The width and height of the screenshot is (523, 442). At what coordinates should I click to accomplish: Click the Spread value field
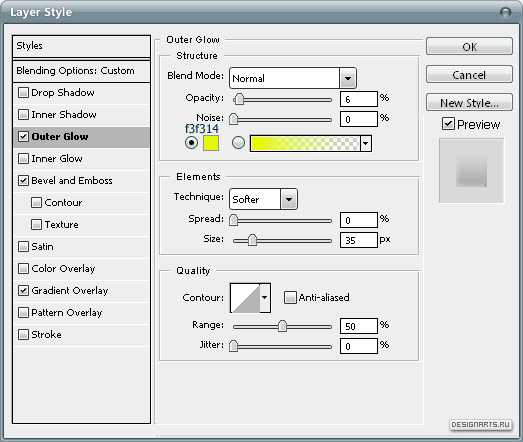[x=359, y=220]
